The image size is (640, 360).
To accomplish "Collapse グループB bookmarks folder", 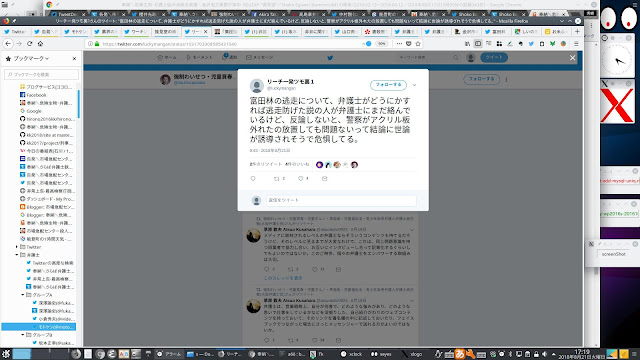I will pos(23,335).
